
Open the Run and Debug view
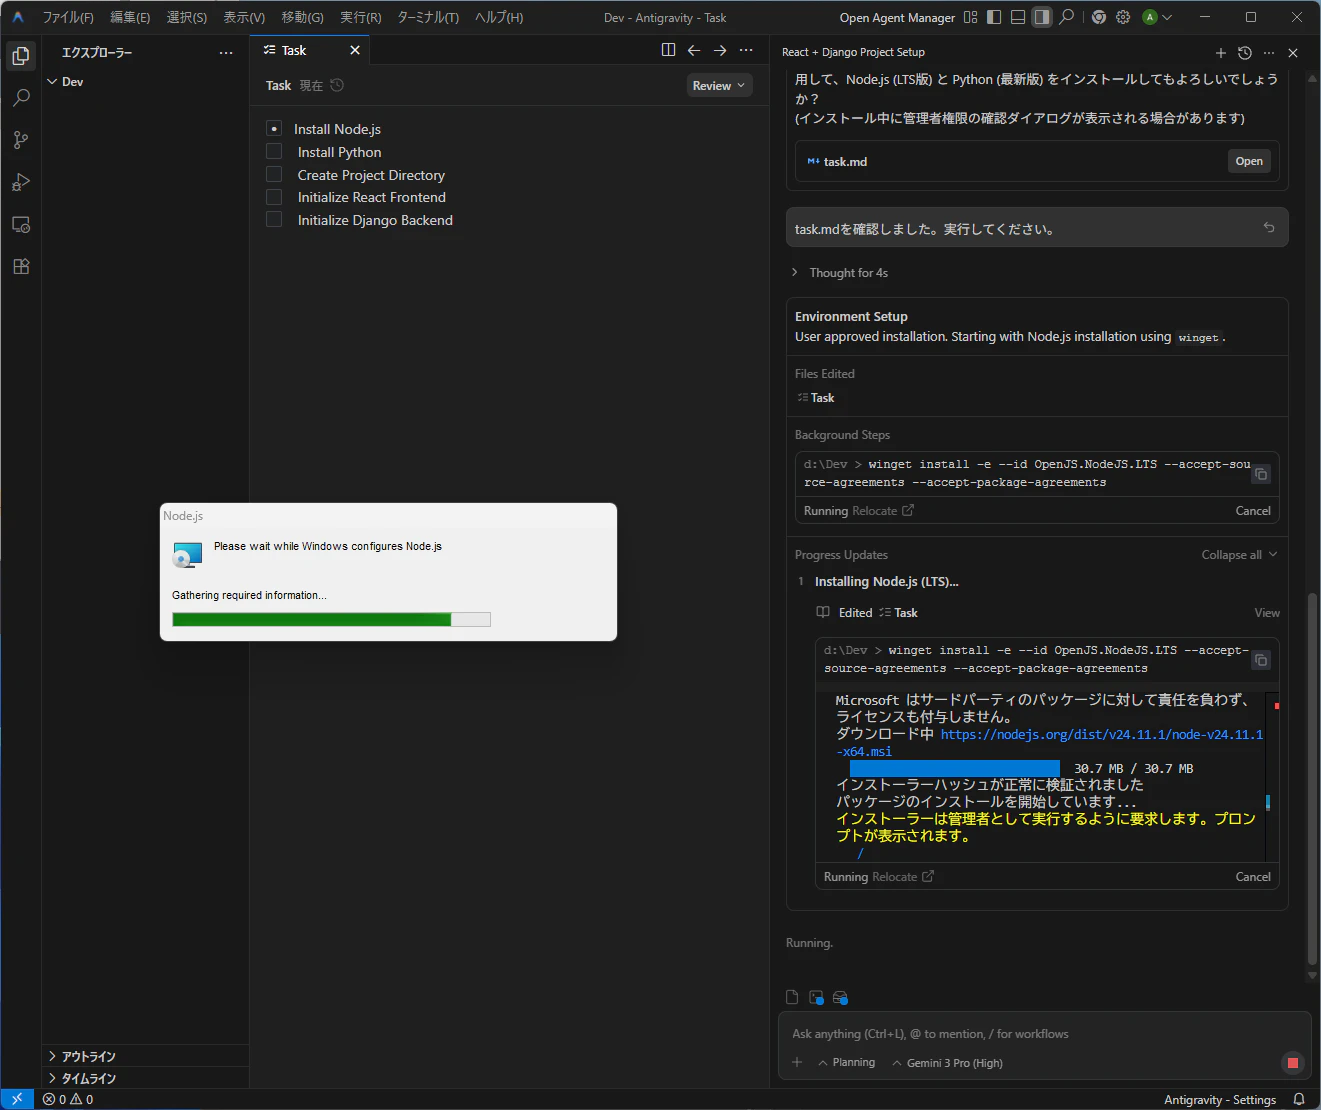21,182
